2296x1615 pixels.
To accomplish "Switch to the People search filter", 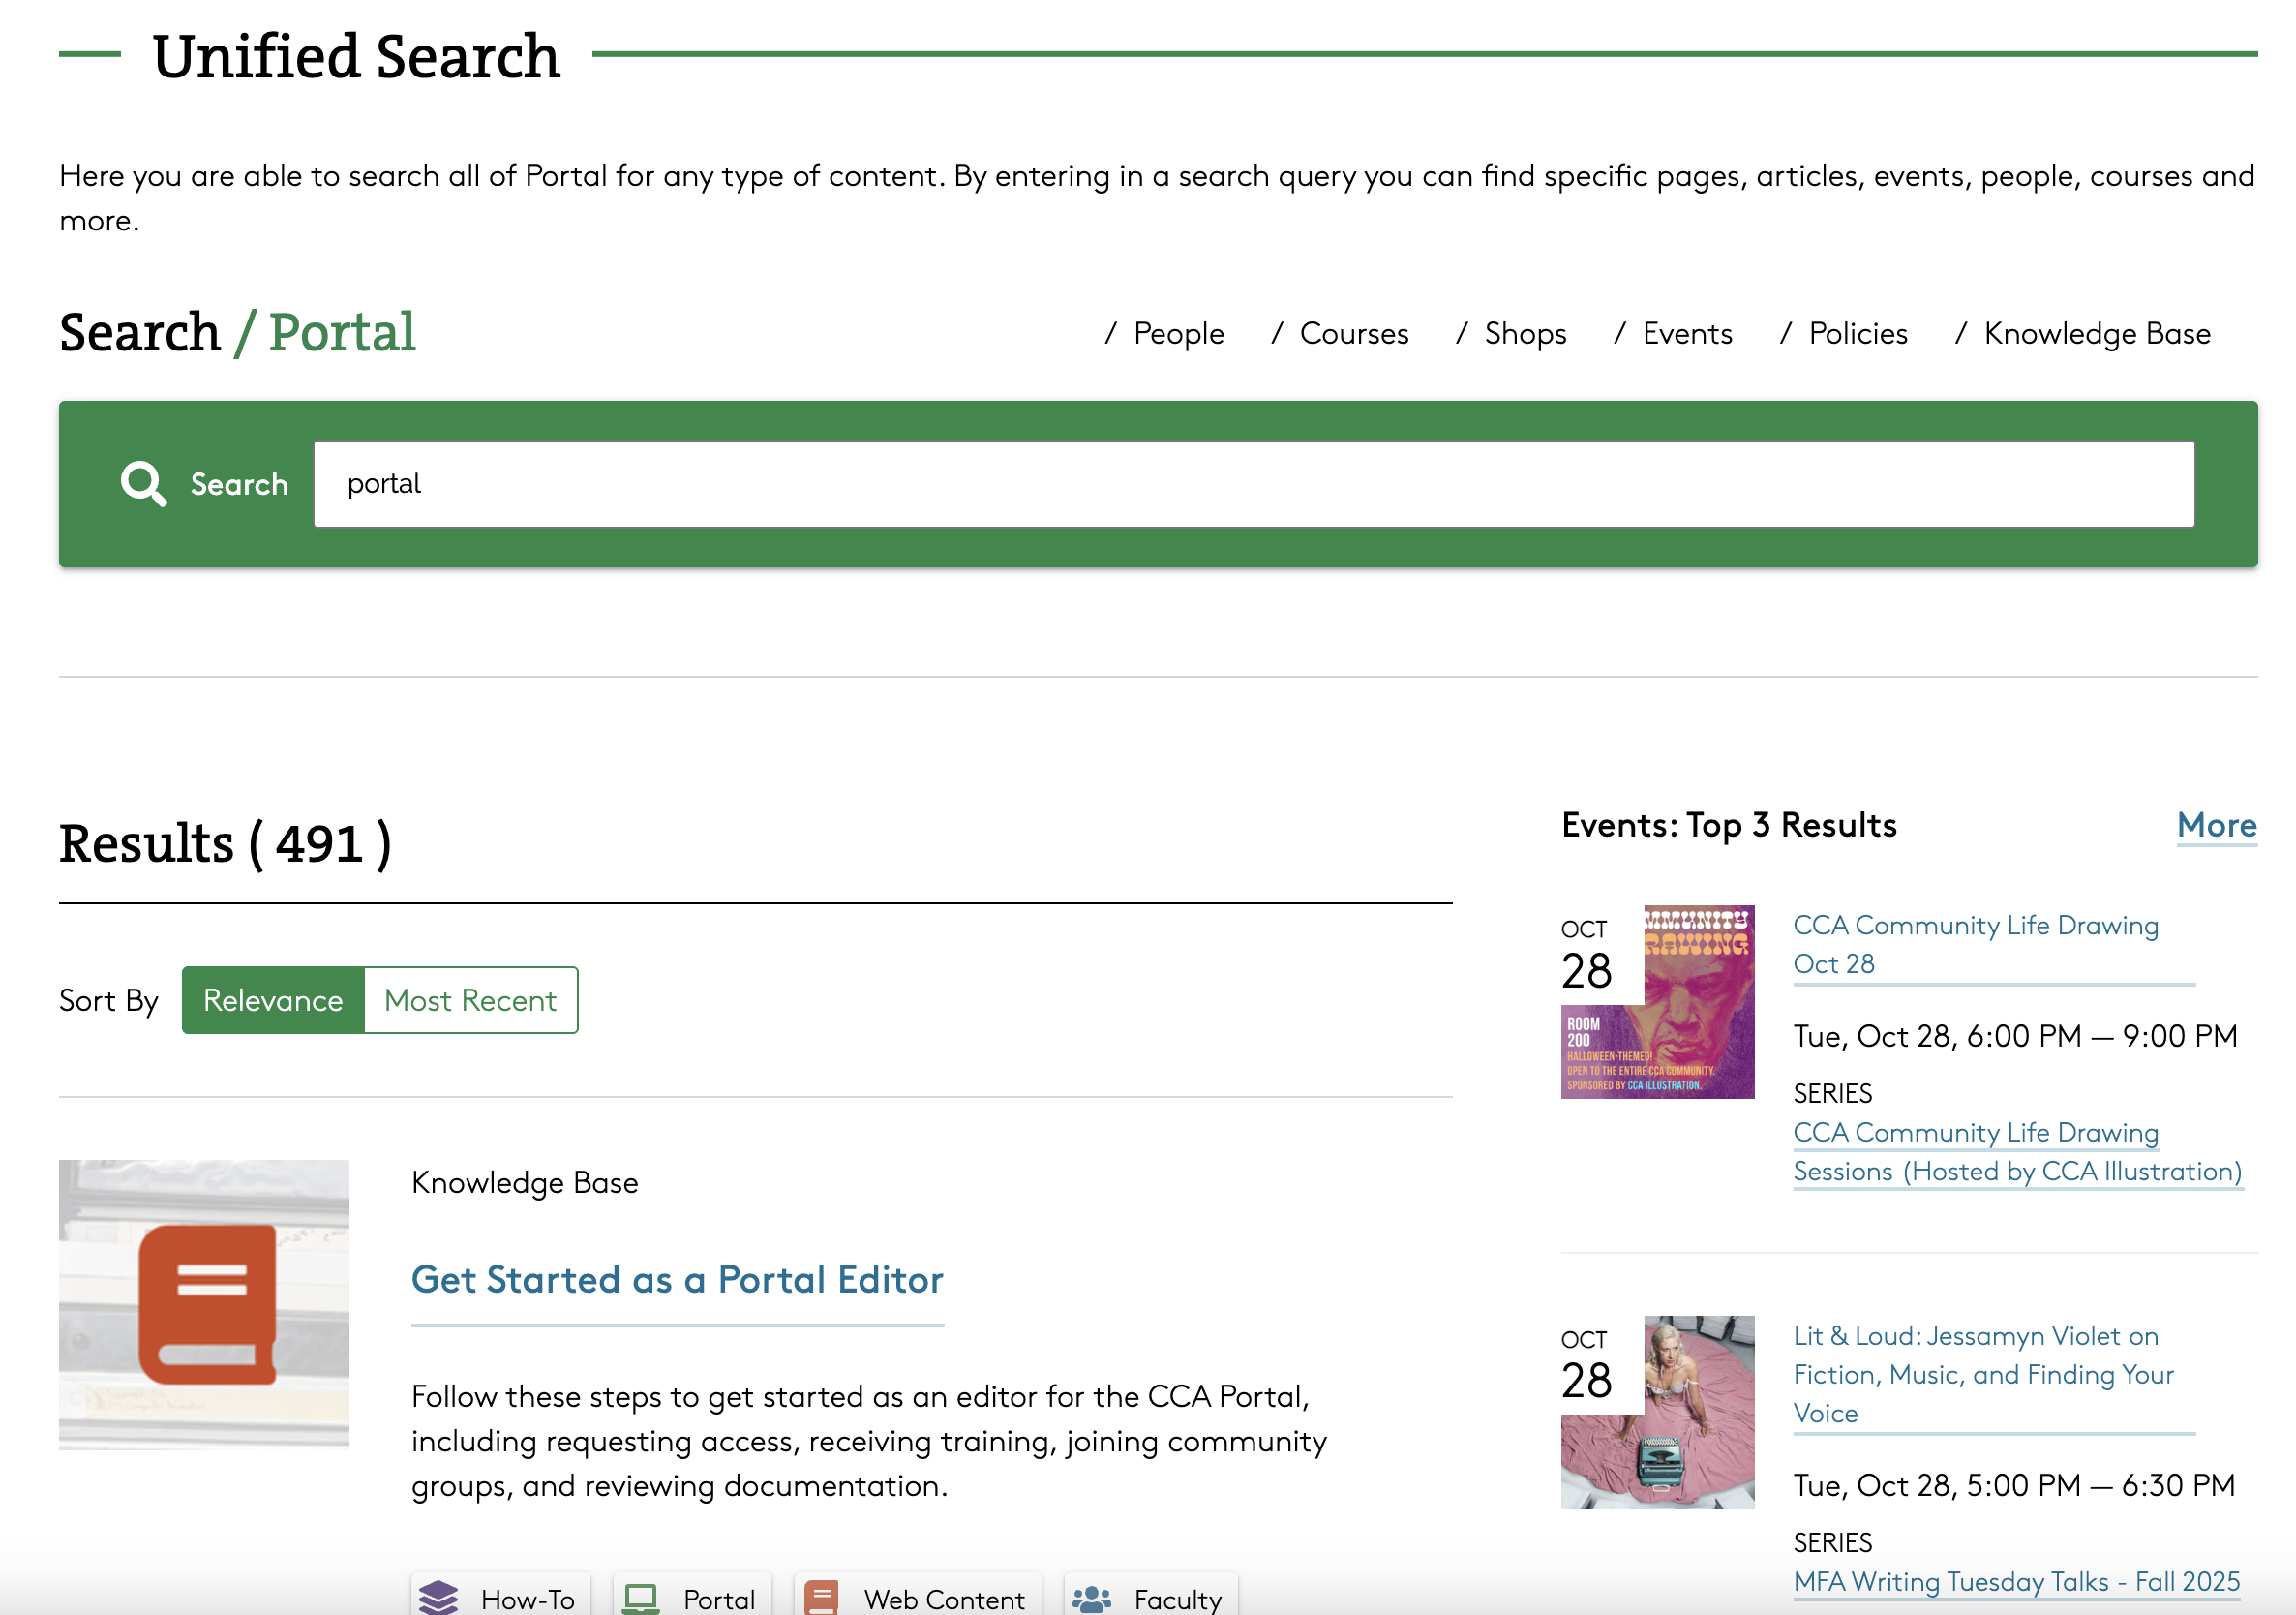I will [1177, 334].
